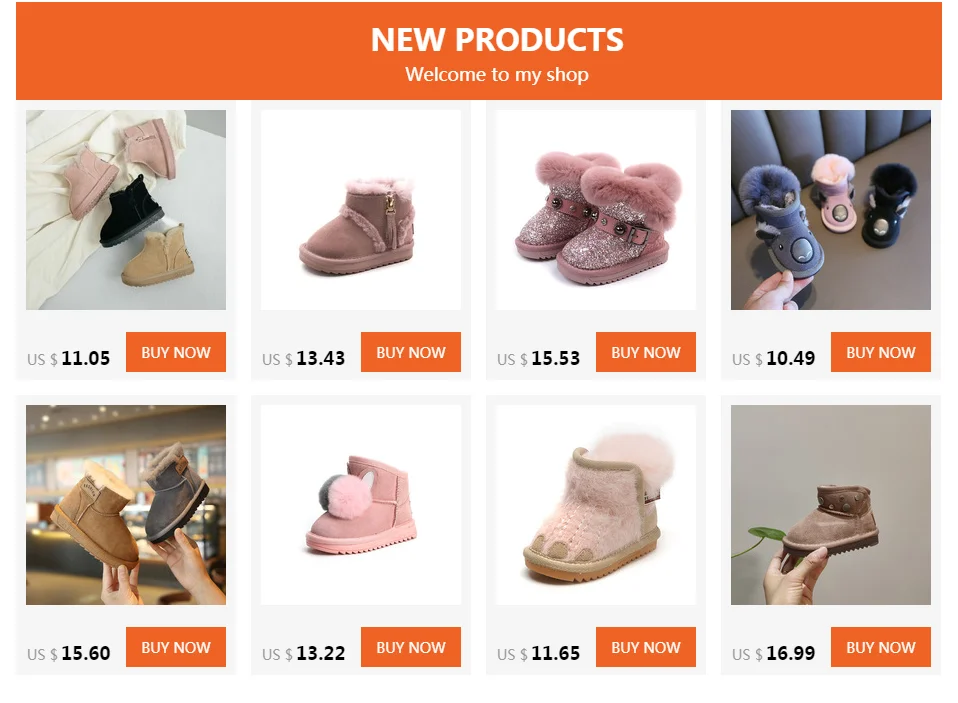Click the NEW PRODUCTS banner heading
This screenshot has width=958, height=703.
point(497,40)
